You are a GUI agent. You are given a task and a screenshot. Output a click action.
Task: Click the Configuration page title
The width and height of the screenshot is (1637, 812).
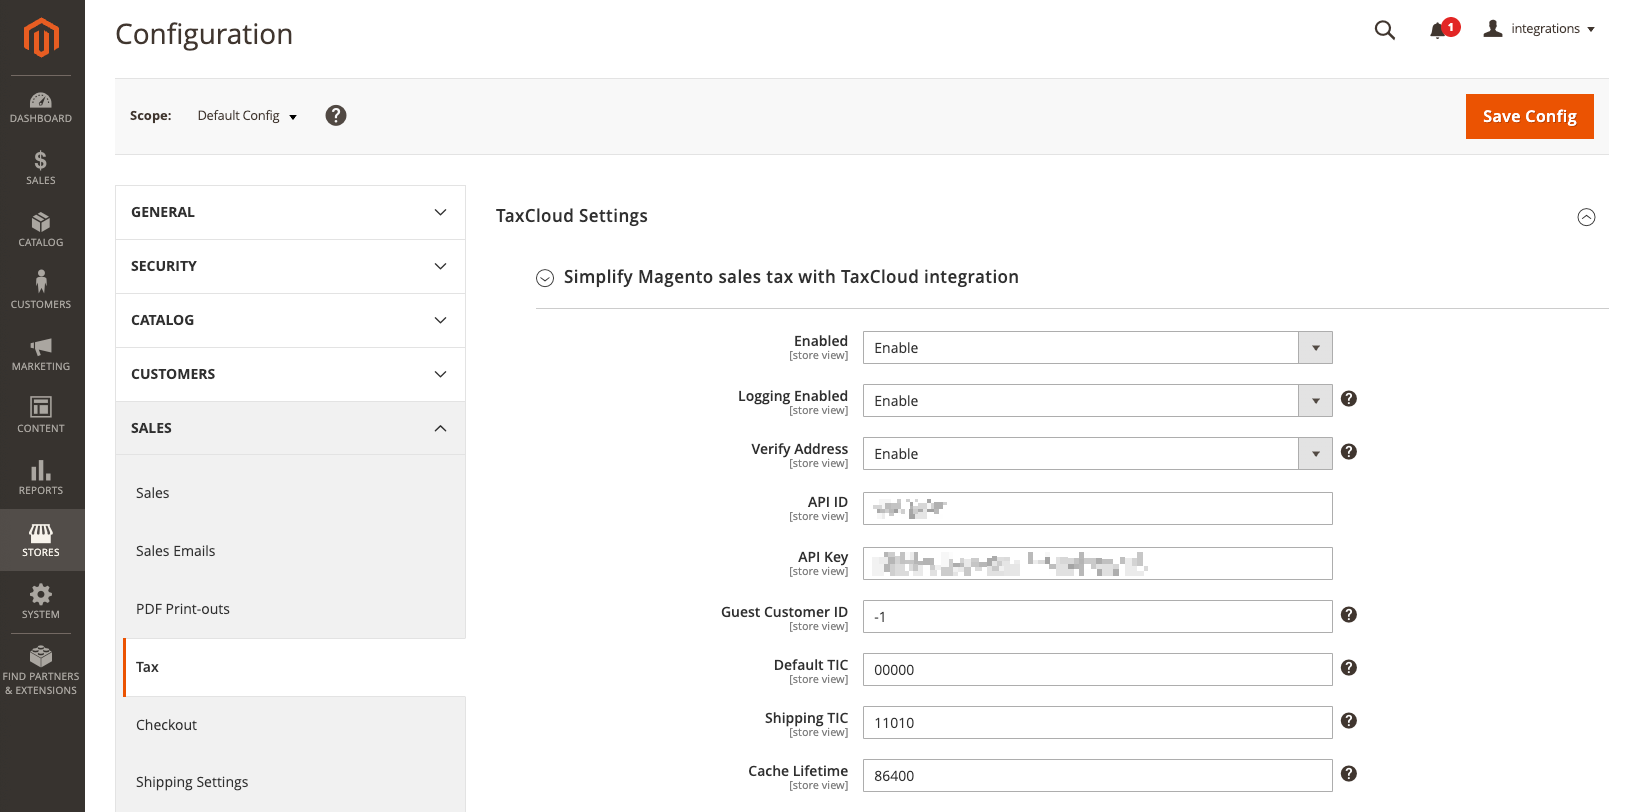click(x=204, y=34)
